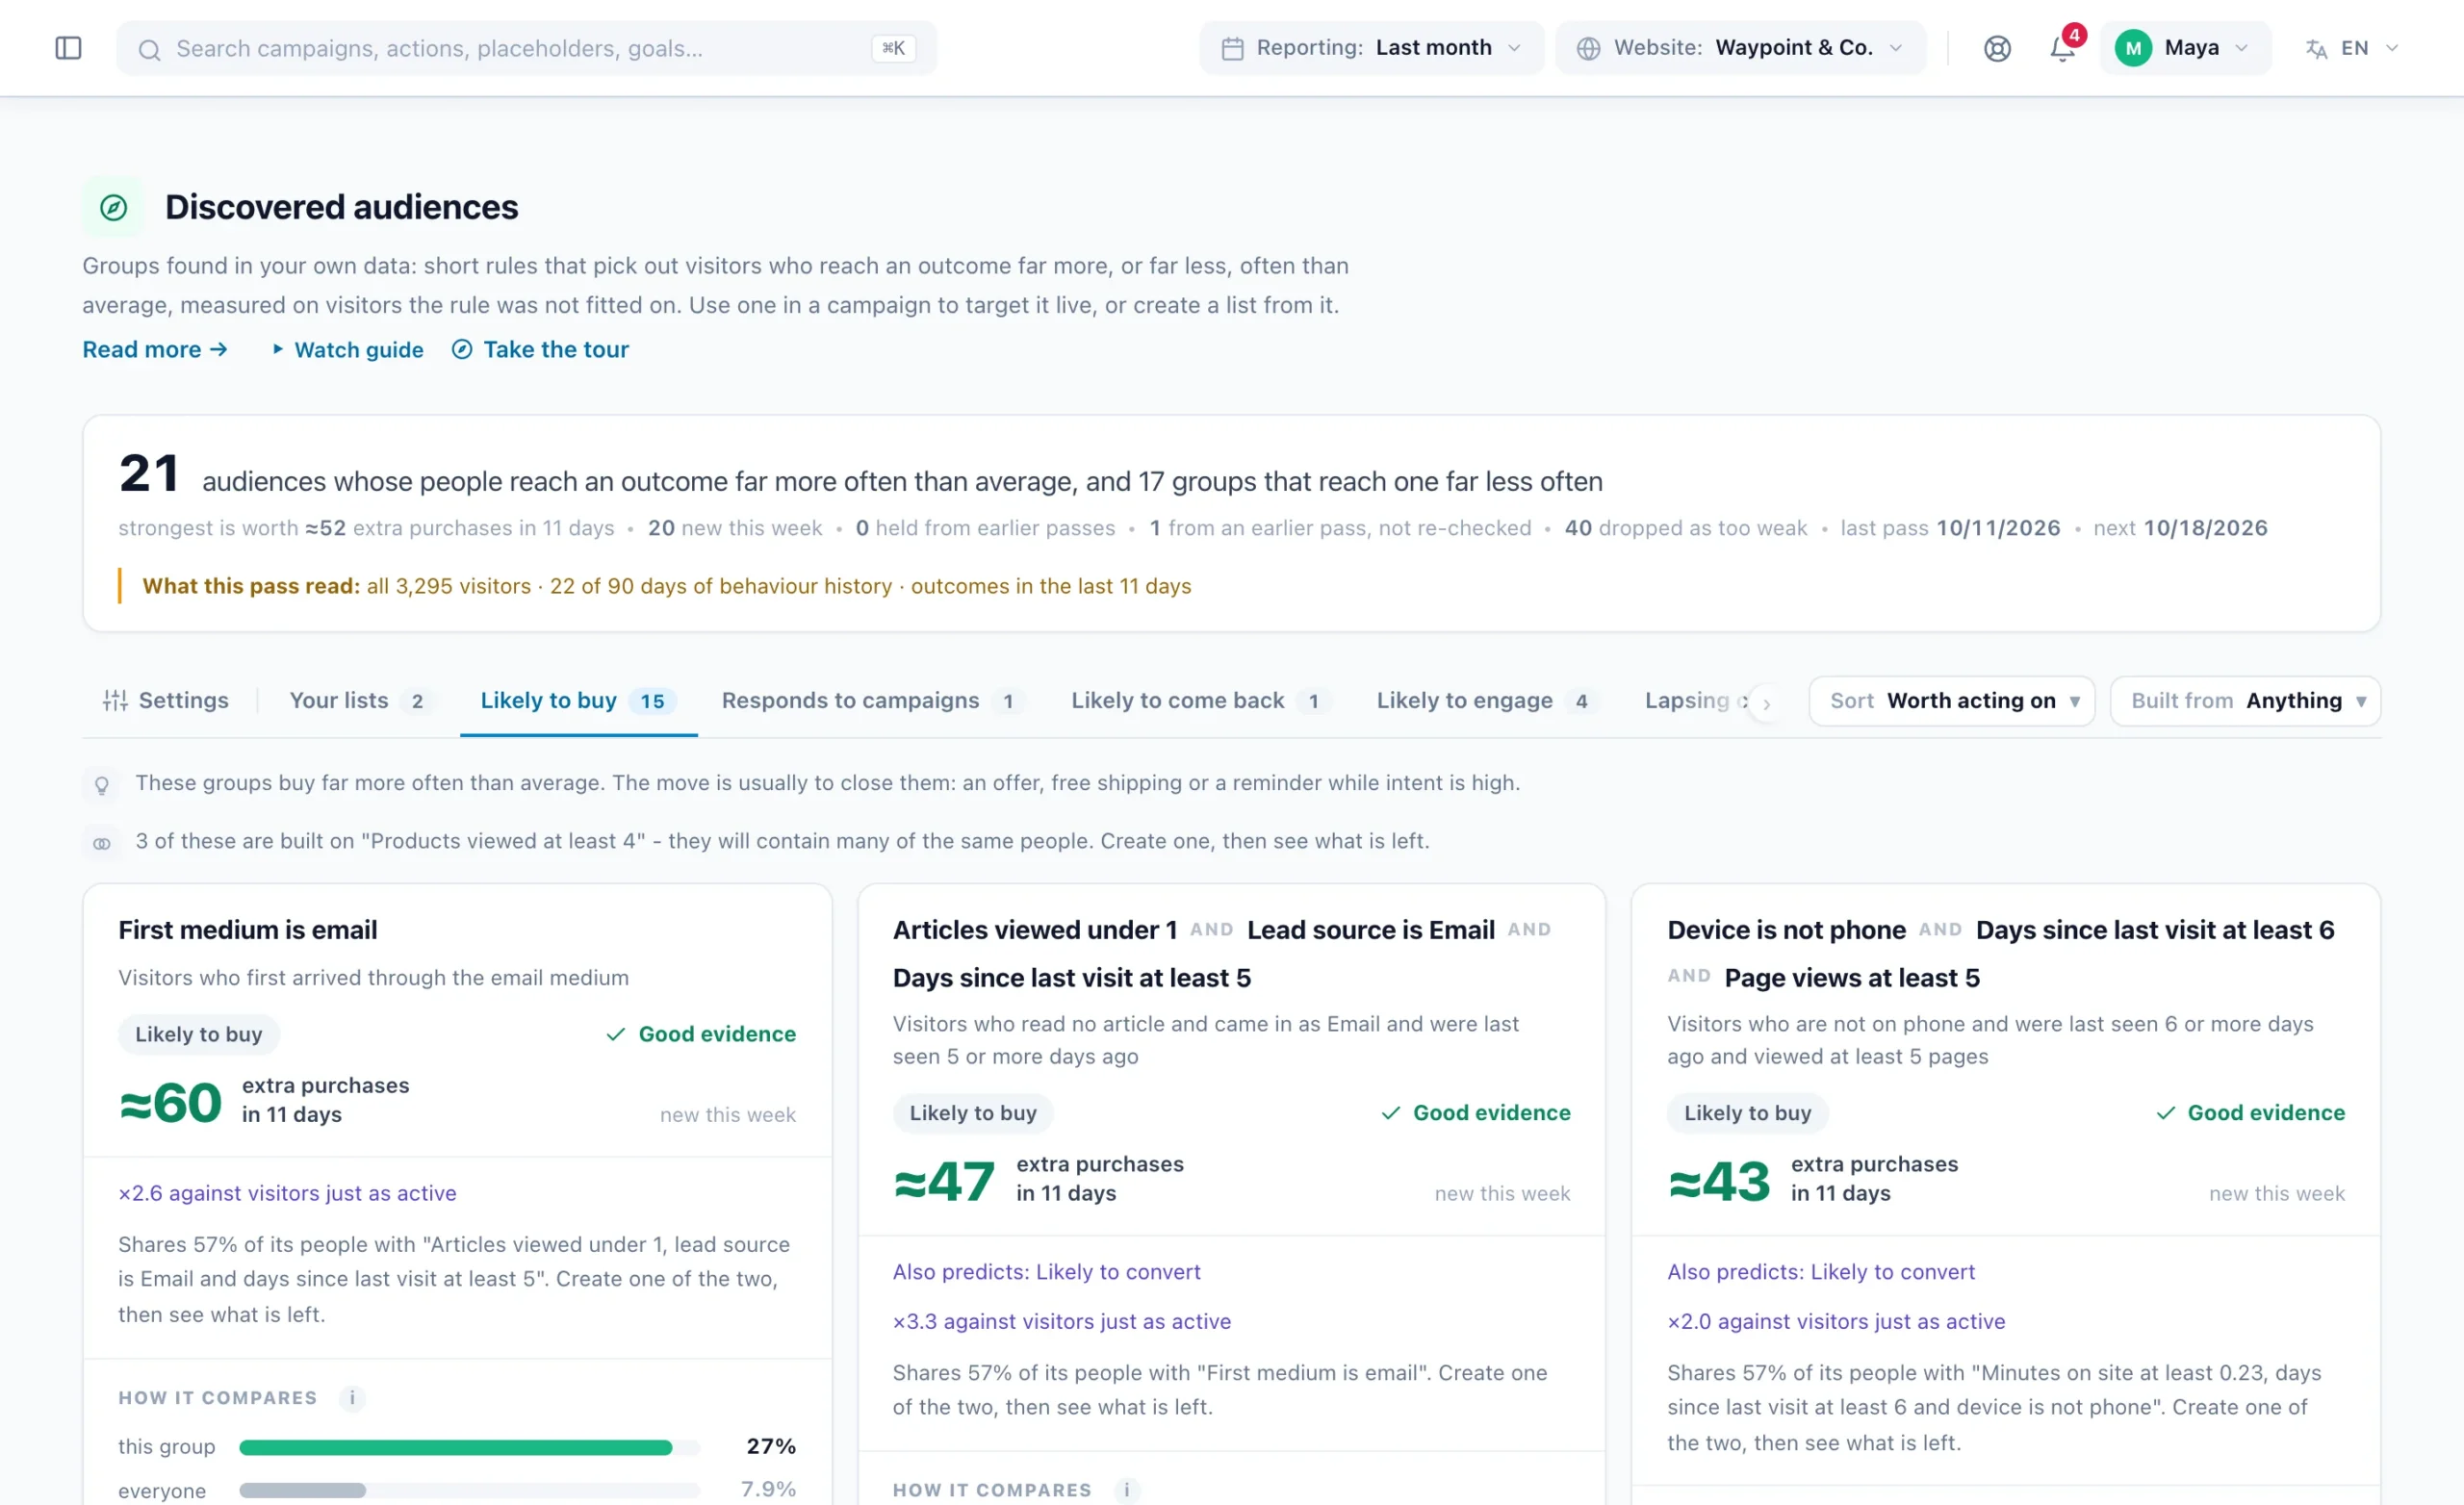Open the Likely to come back tab
This screenshot has width=2464, height=1505.
tap(1200, 701)
